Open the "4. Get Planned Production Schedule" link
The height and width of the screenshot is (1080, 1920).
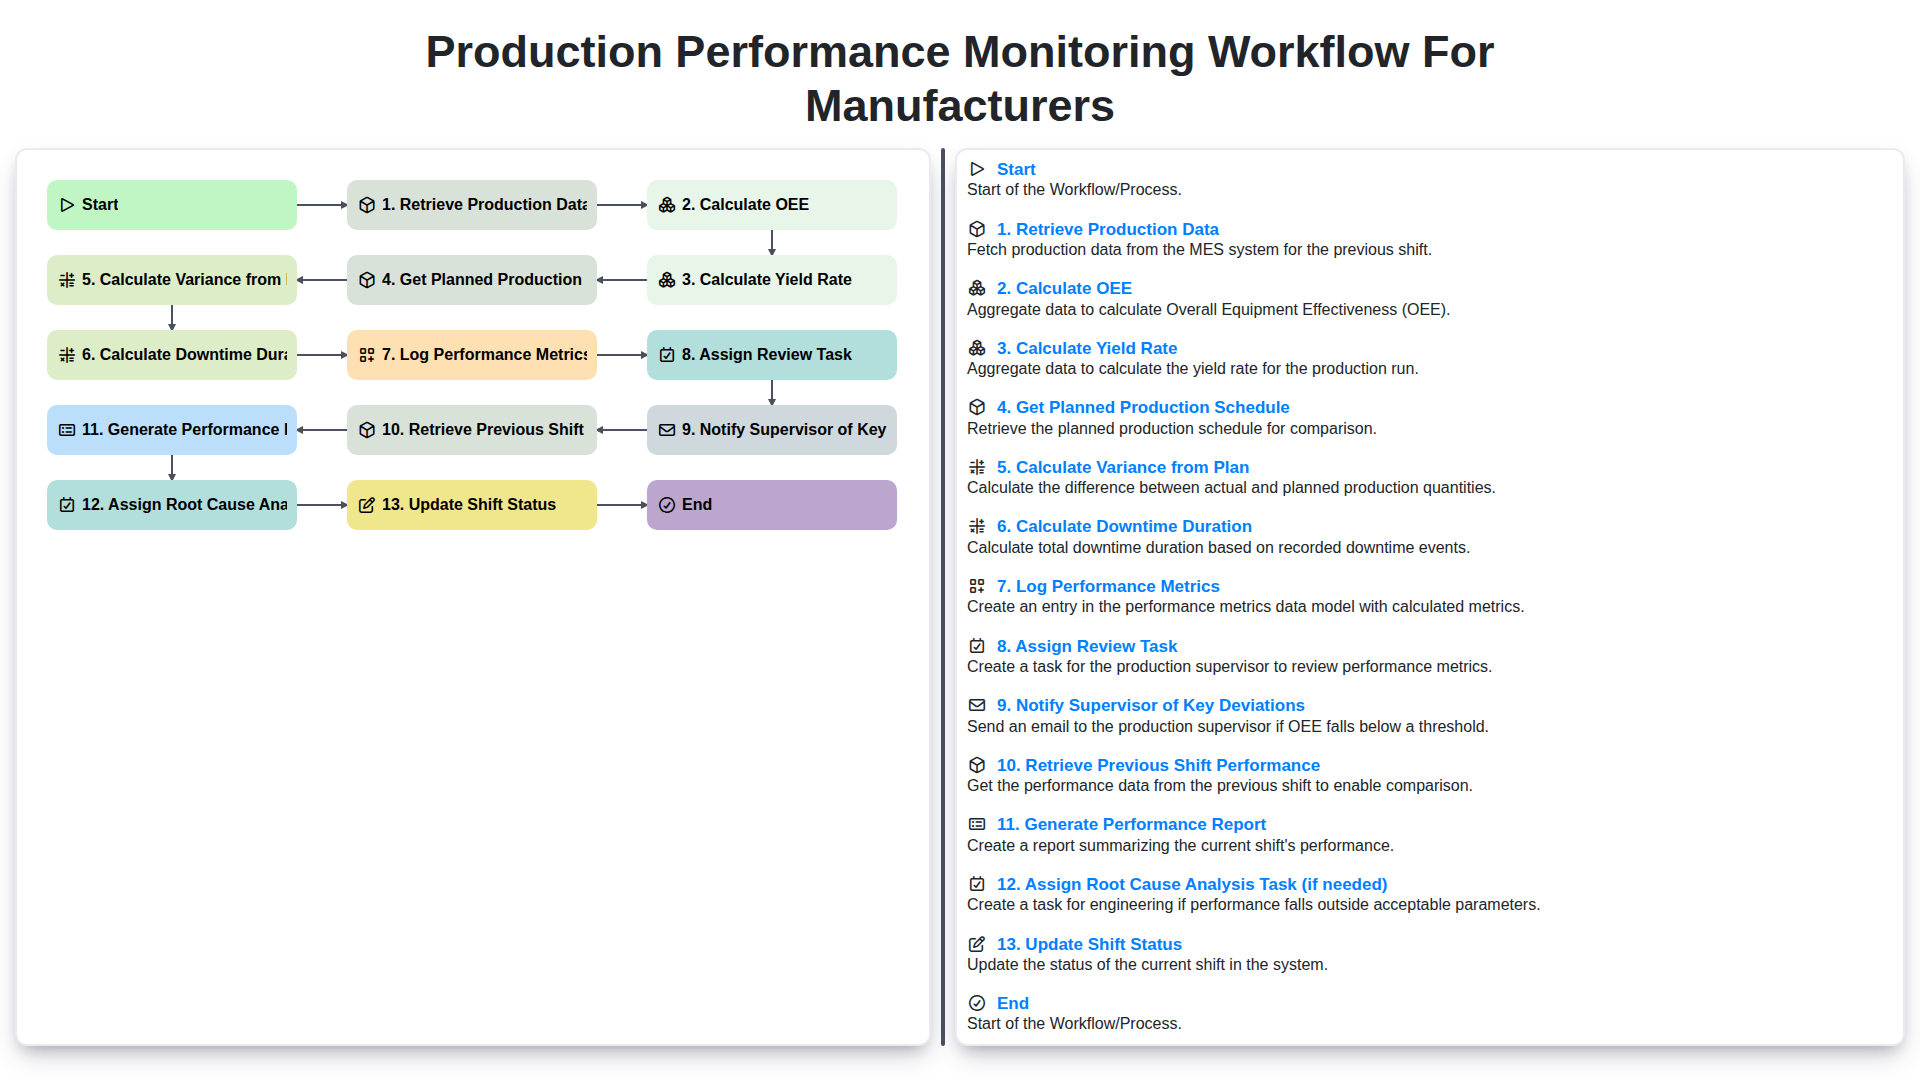coord(1143,407)
